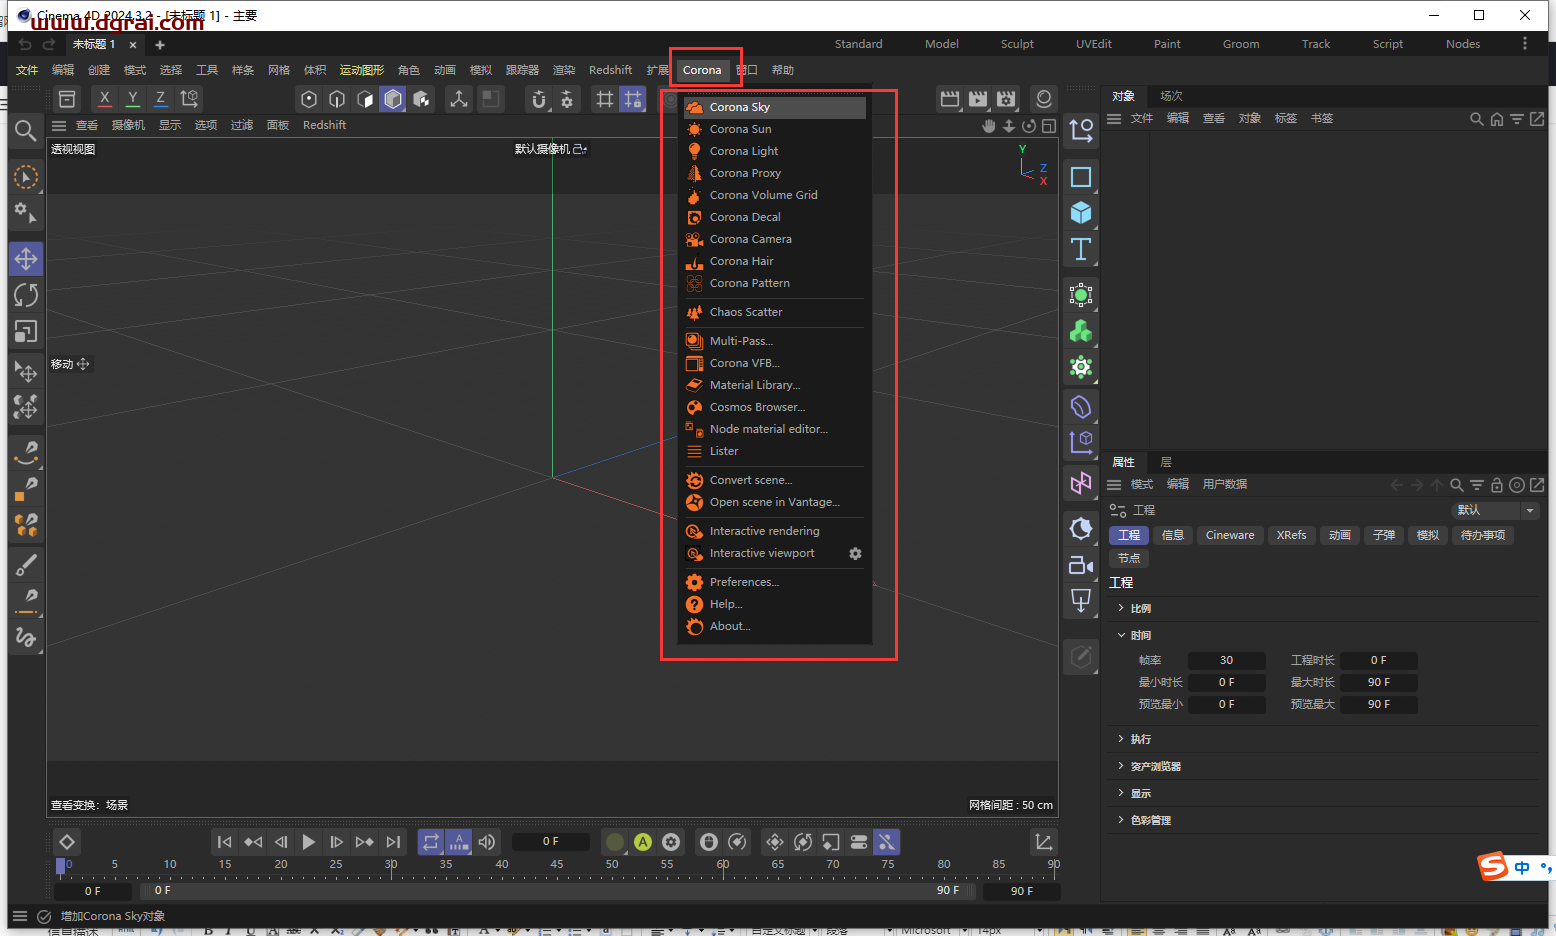Open Corona VFB window
Viewport: 1556px width, 936px height.
click(774, 363)
